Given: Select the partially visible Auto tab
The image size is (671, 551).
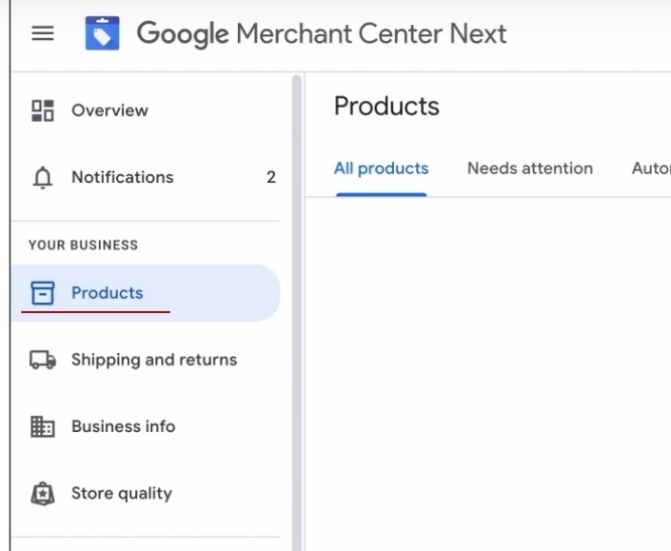Looking at the screenshot, I should click(650, 168).
